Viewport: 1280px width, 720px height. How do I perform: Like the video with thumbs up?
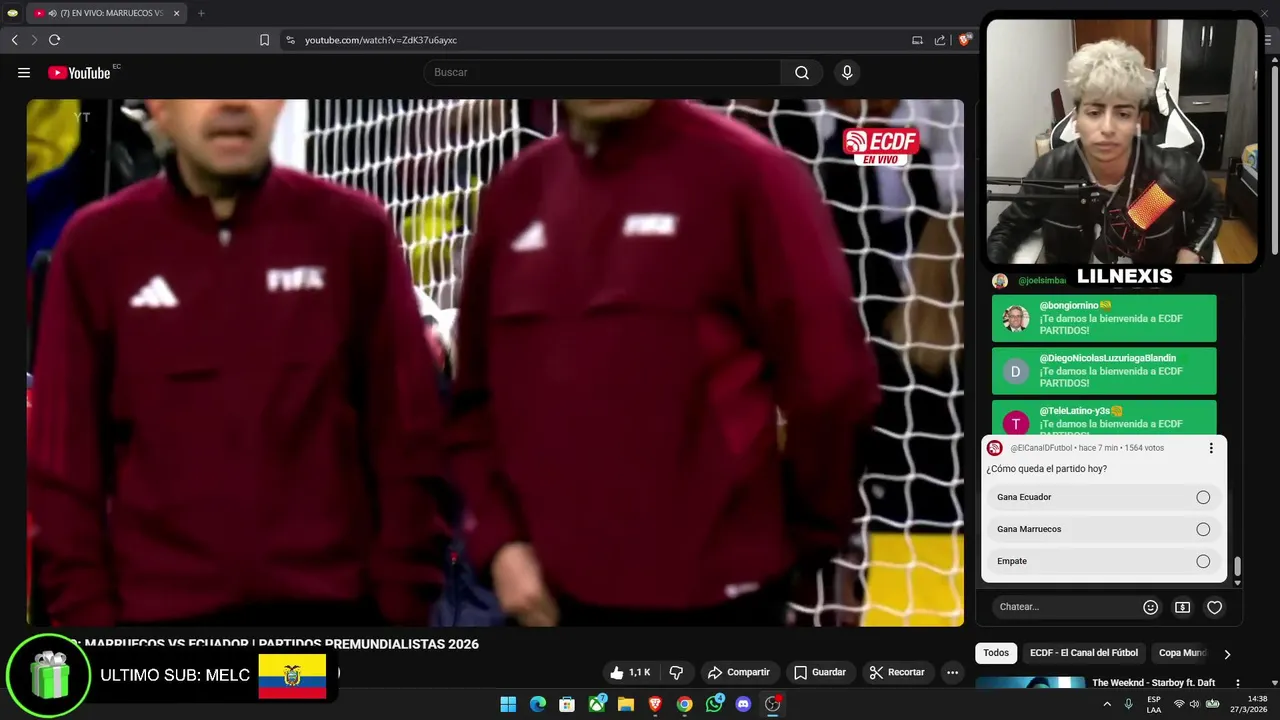[x=630, y=672]
